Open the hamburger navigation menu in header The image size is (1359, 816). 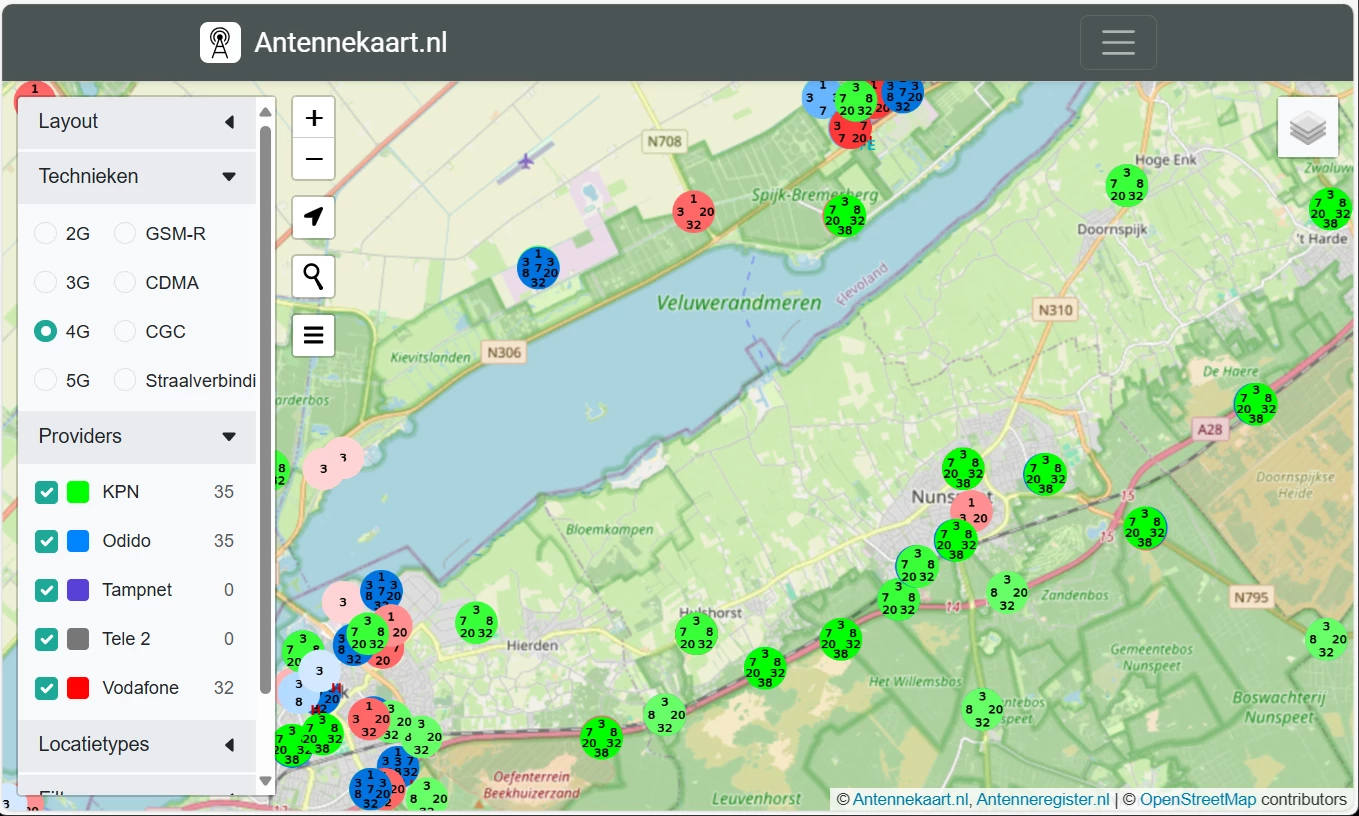coord(1118,43)
